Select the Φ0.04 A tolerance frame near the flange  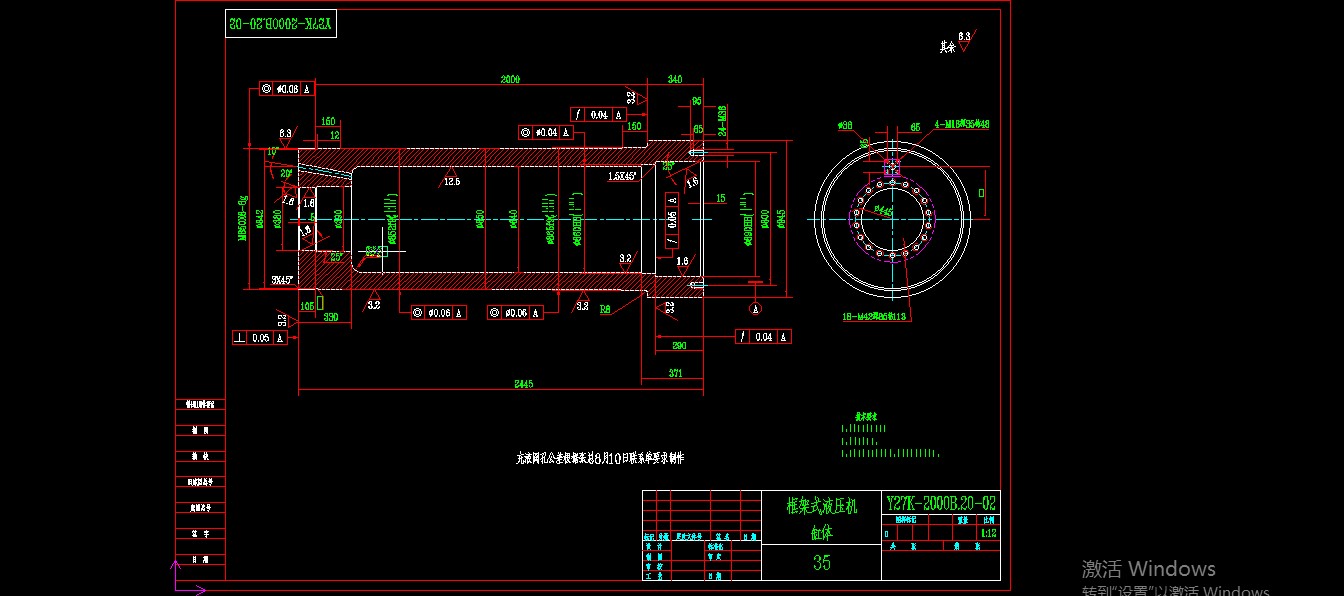[x=547, y=131]
